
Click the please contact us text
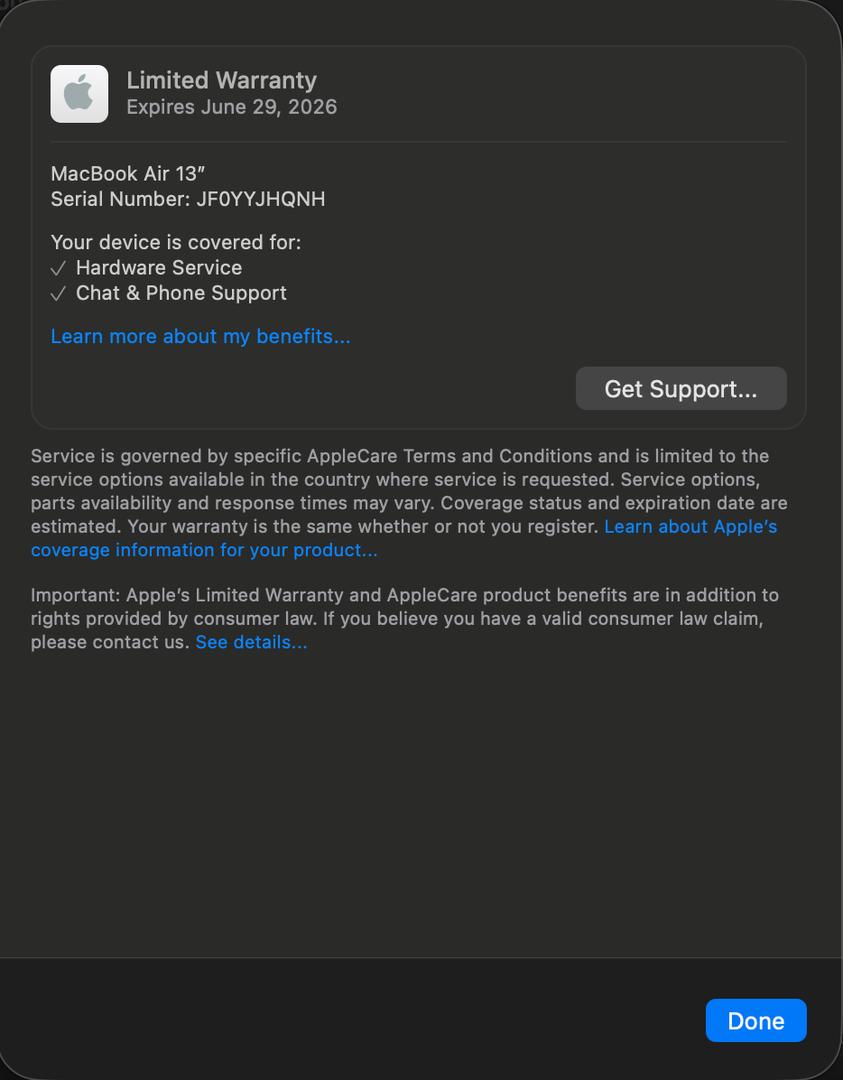click(x=110, y=642)
